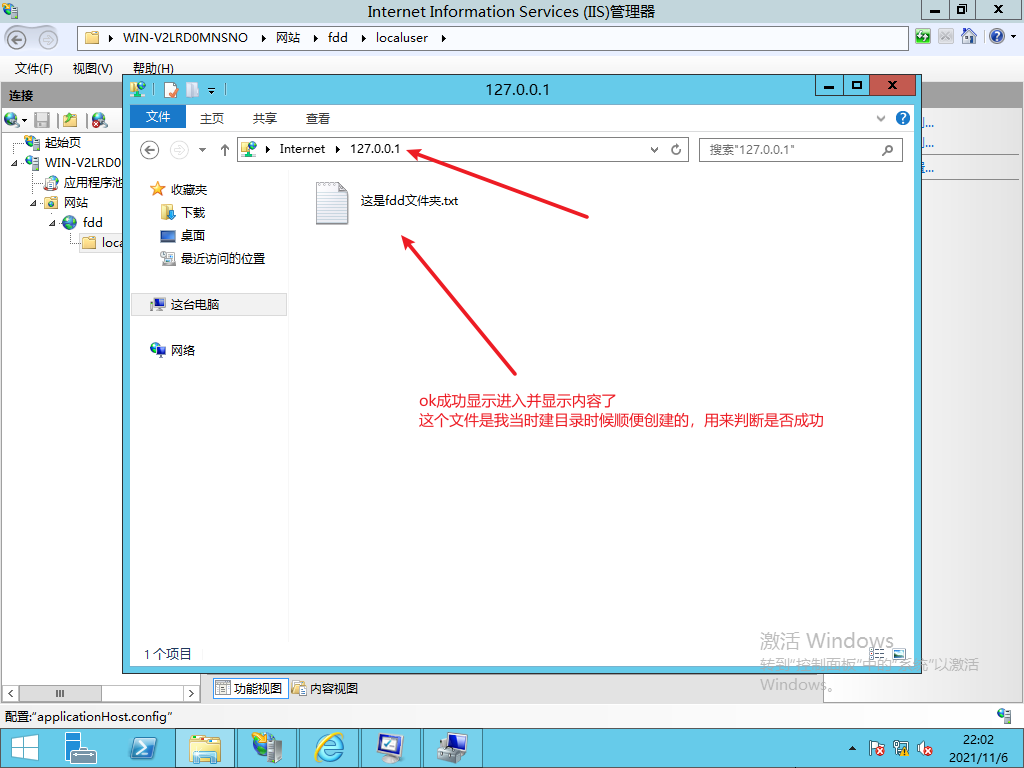Screen dimensions: 1024x768
Task: Click 网站 in IIS Manager breadcrumb path
Action: (x=288, y=38)
